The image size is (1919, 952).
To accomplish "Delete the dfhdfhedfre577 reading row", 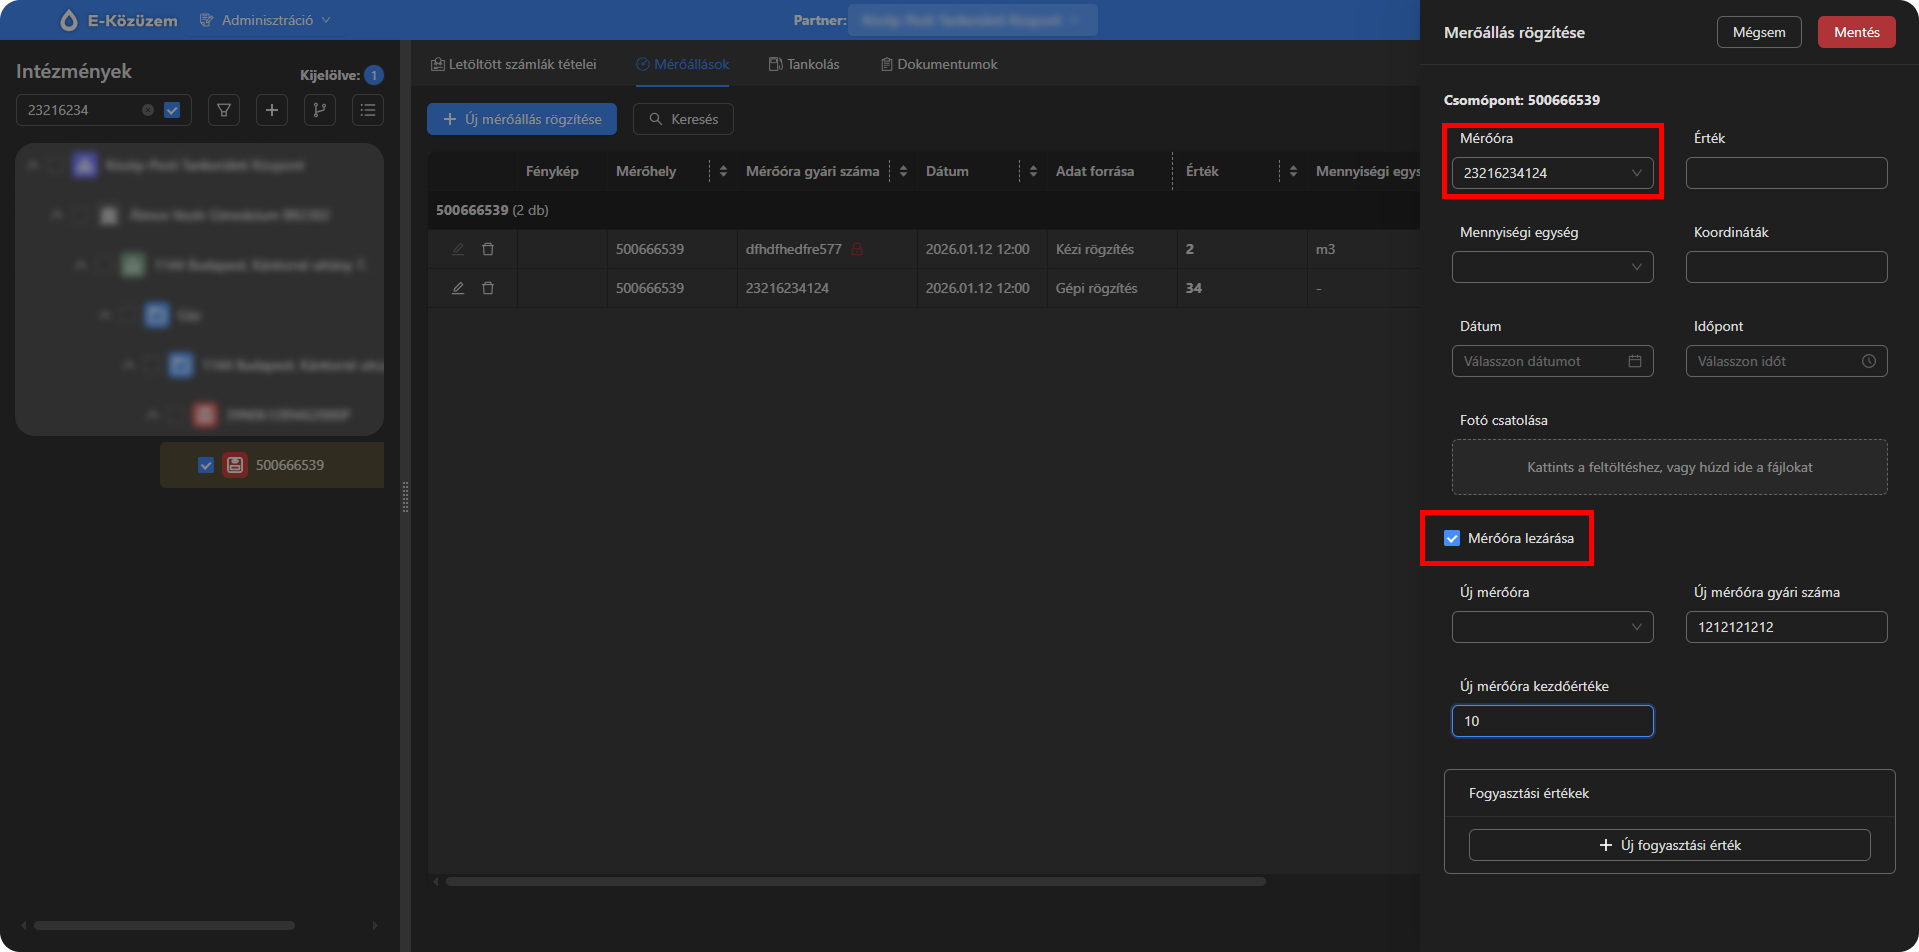I will 488,249.
